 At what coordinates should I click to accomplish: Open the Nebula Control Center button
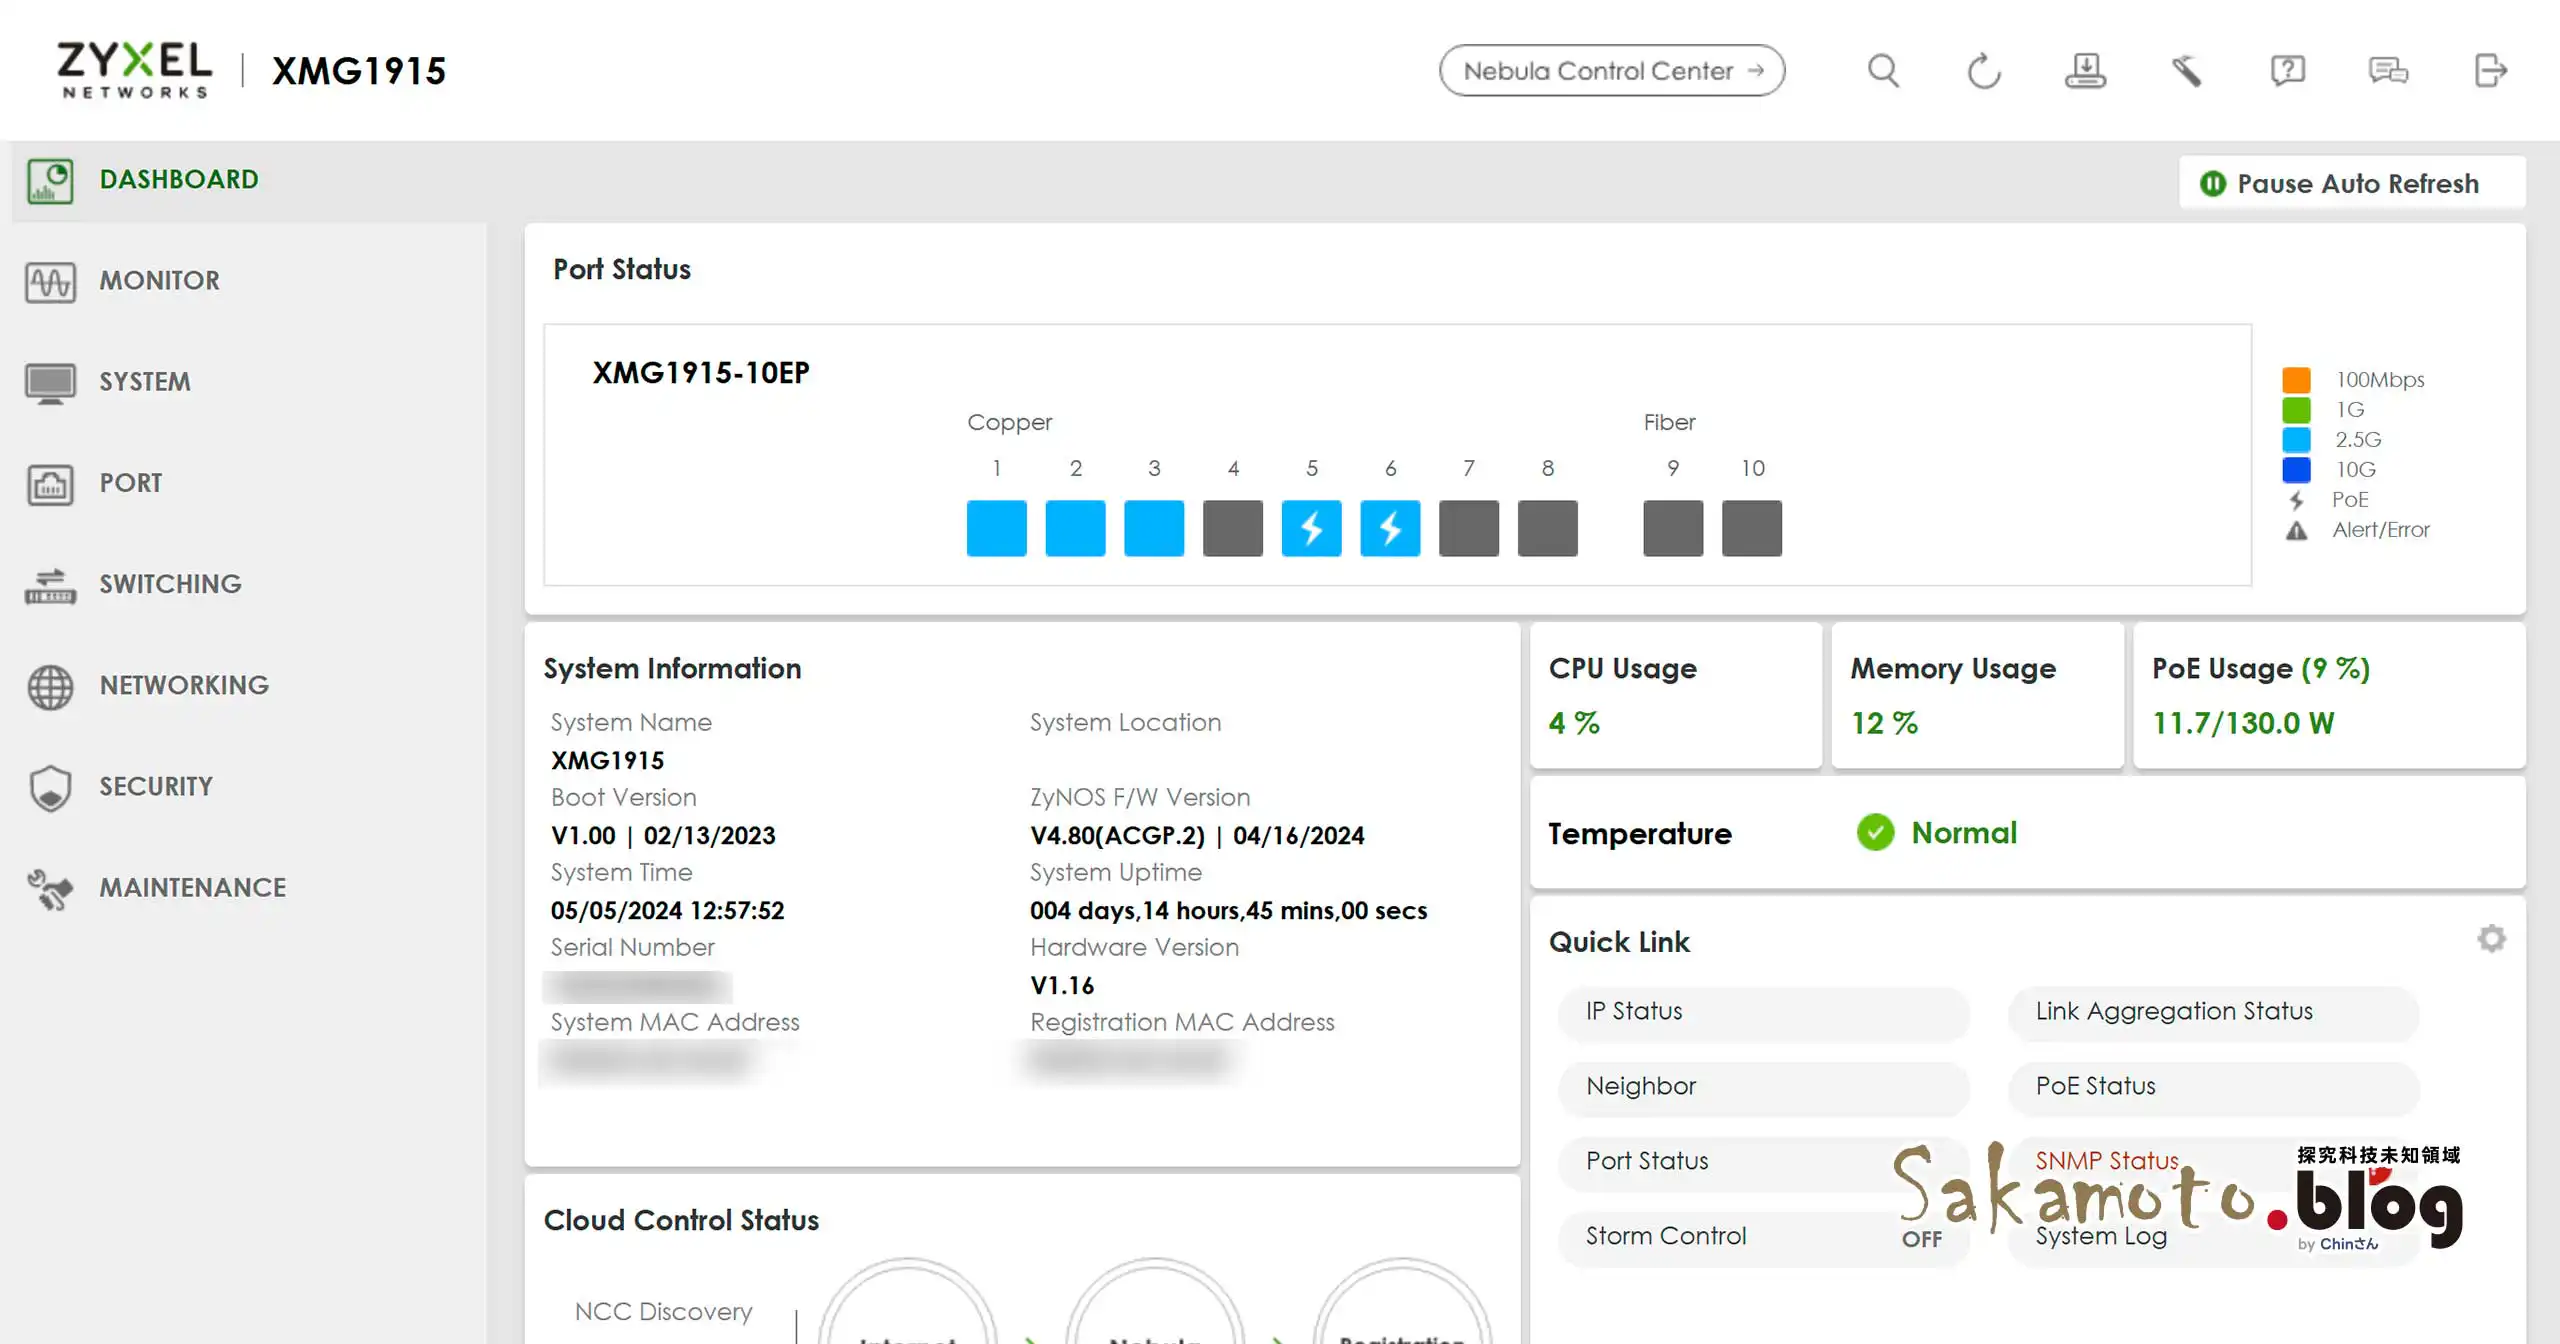point(1612,71)
